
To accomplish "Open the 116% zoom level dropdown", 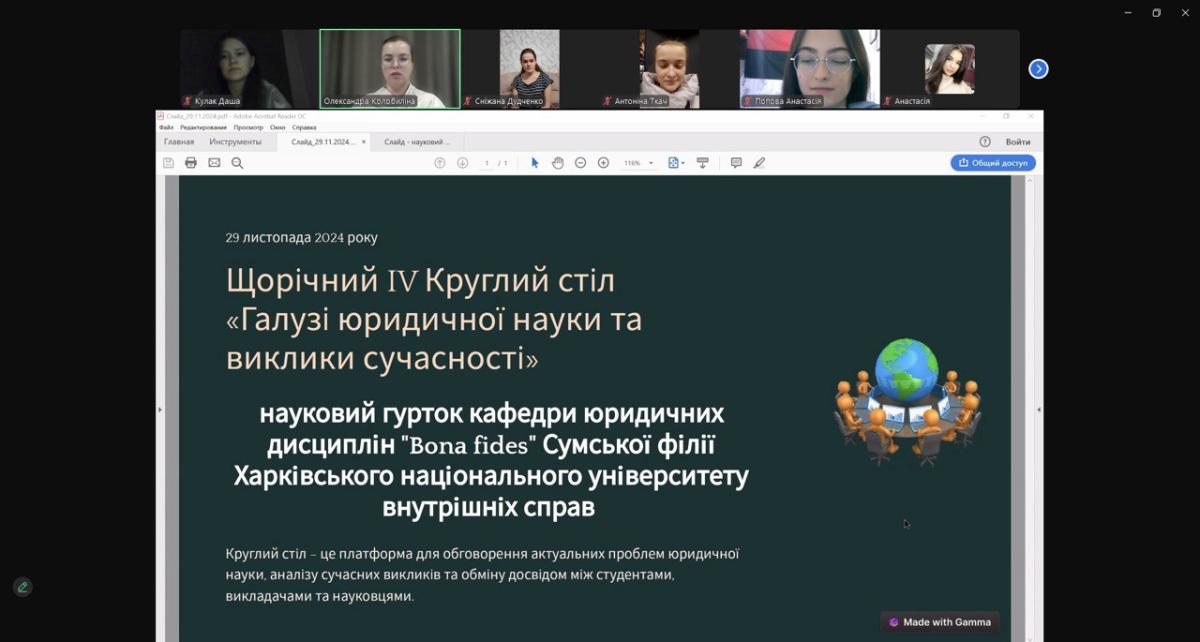I will click(638, 163).
